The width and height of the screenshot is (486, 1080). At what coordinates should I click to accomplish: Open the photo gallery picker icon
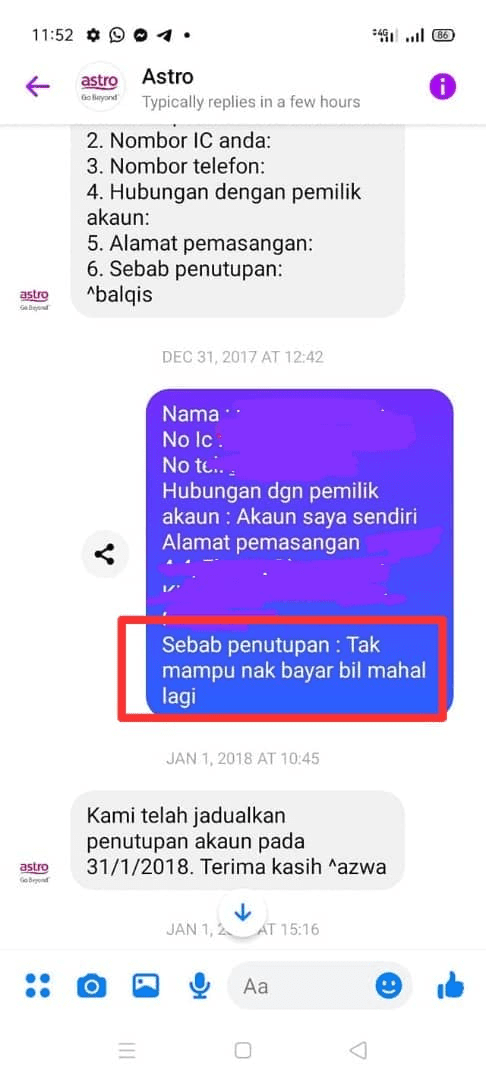(x=145, y=986)
